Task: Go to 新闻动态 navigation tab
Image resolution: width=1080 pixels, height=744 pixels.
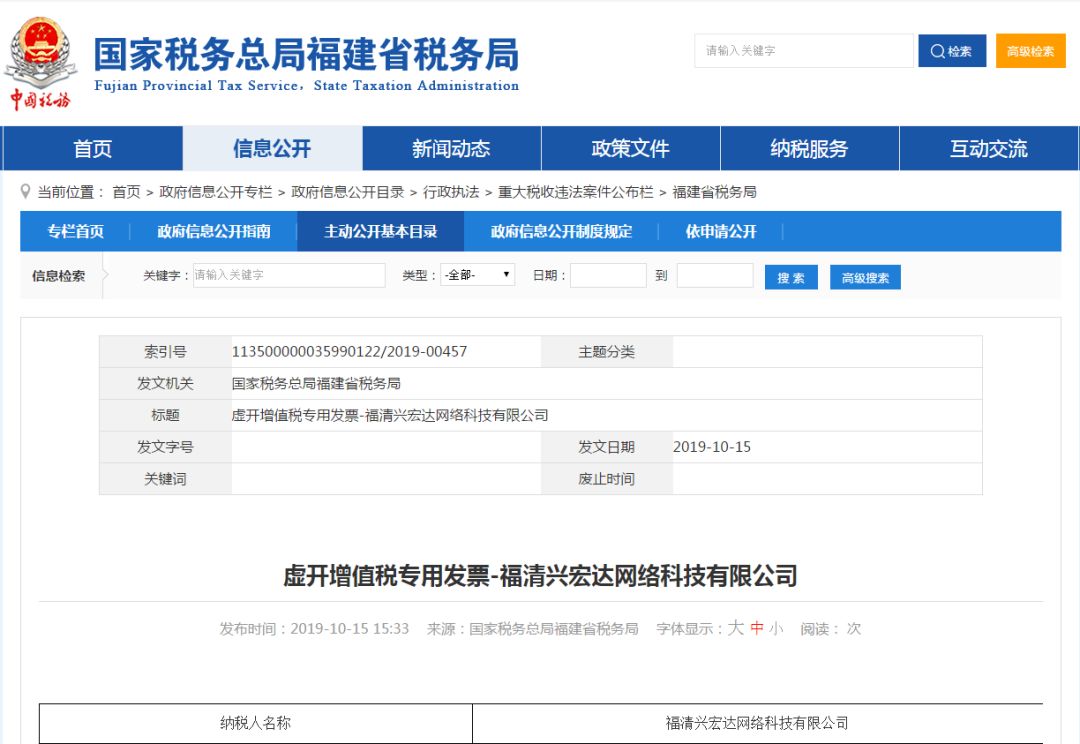Action: point(451,148)
